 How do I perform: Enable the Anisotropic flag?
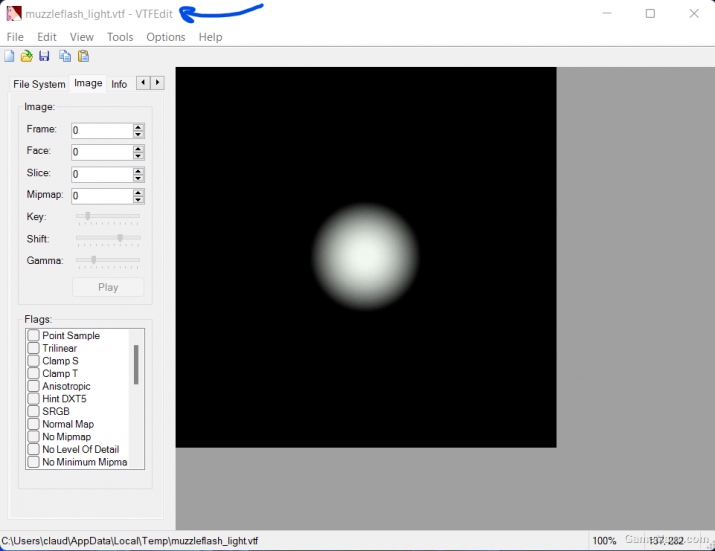[33, 386]
